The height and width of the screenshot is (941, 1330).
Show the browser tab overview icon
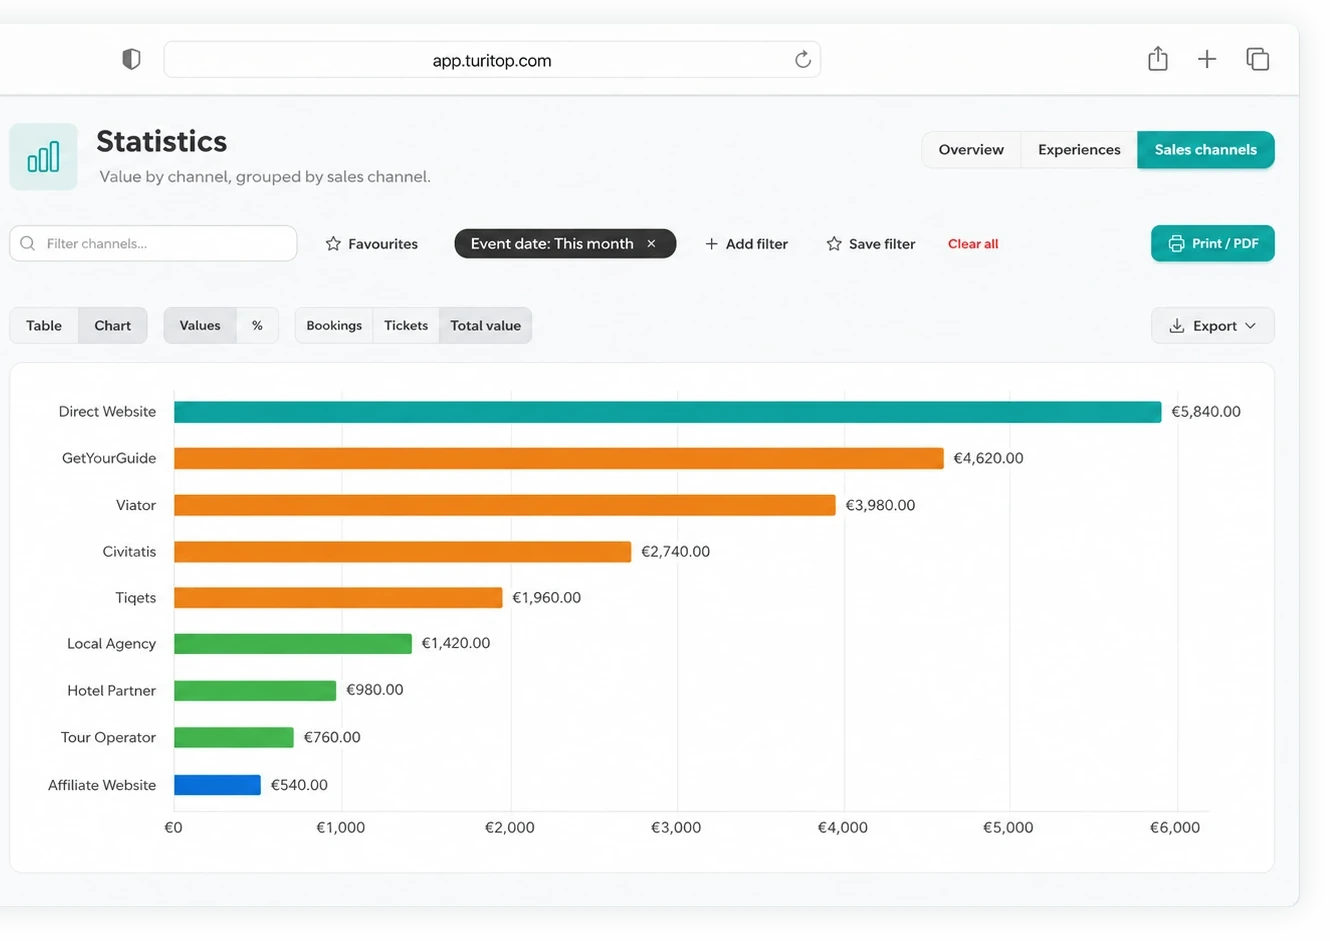pos(1258,59)
